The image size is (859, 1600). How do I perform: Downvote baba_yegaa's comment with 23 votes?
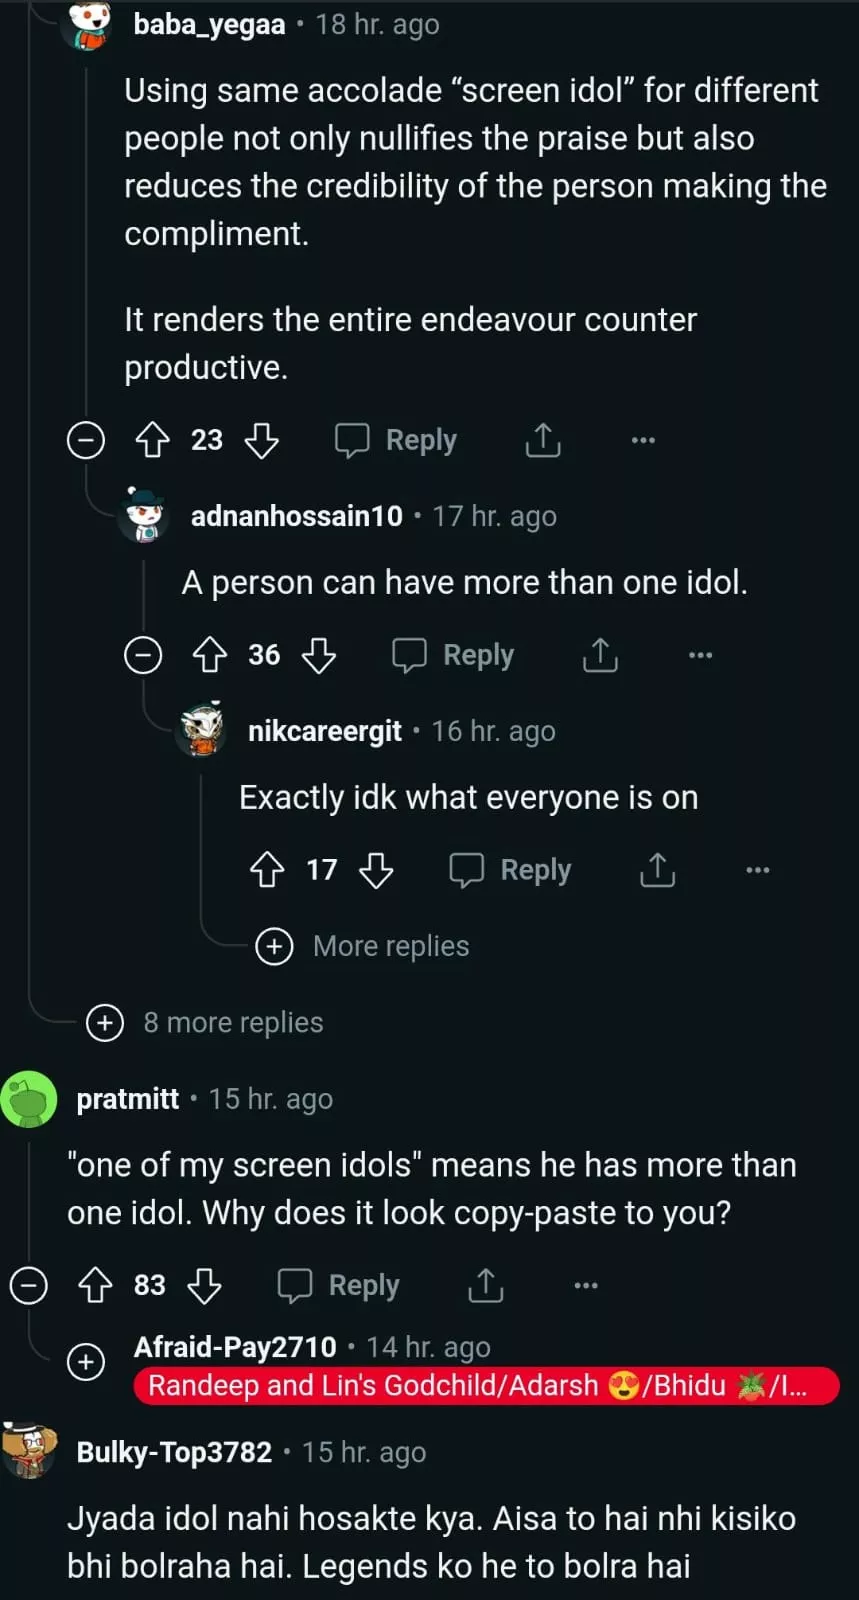click(262, 440)
